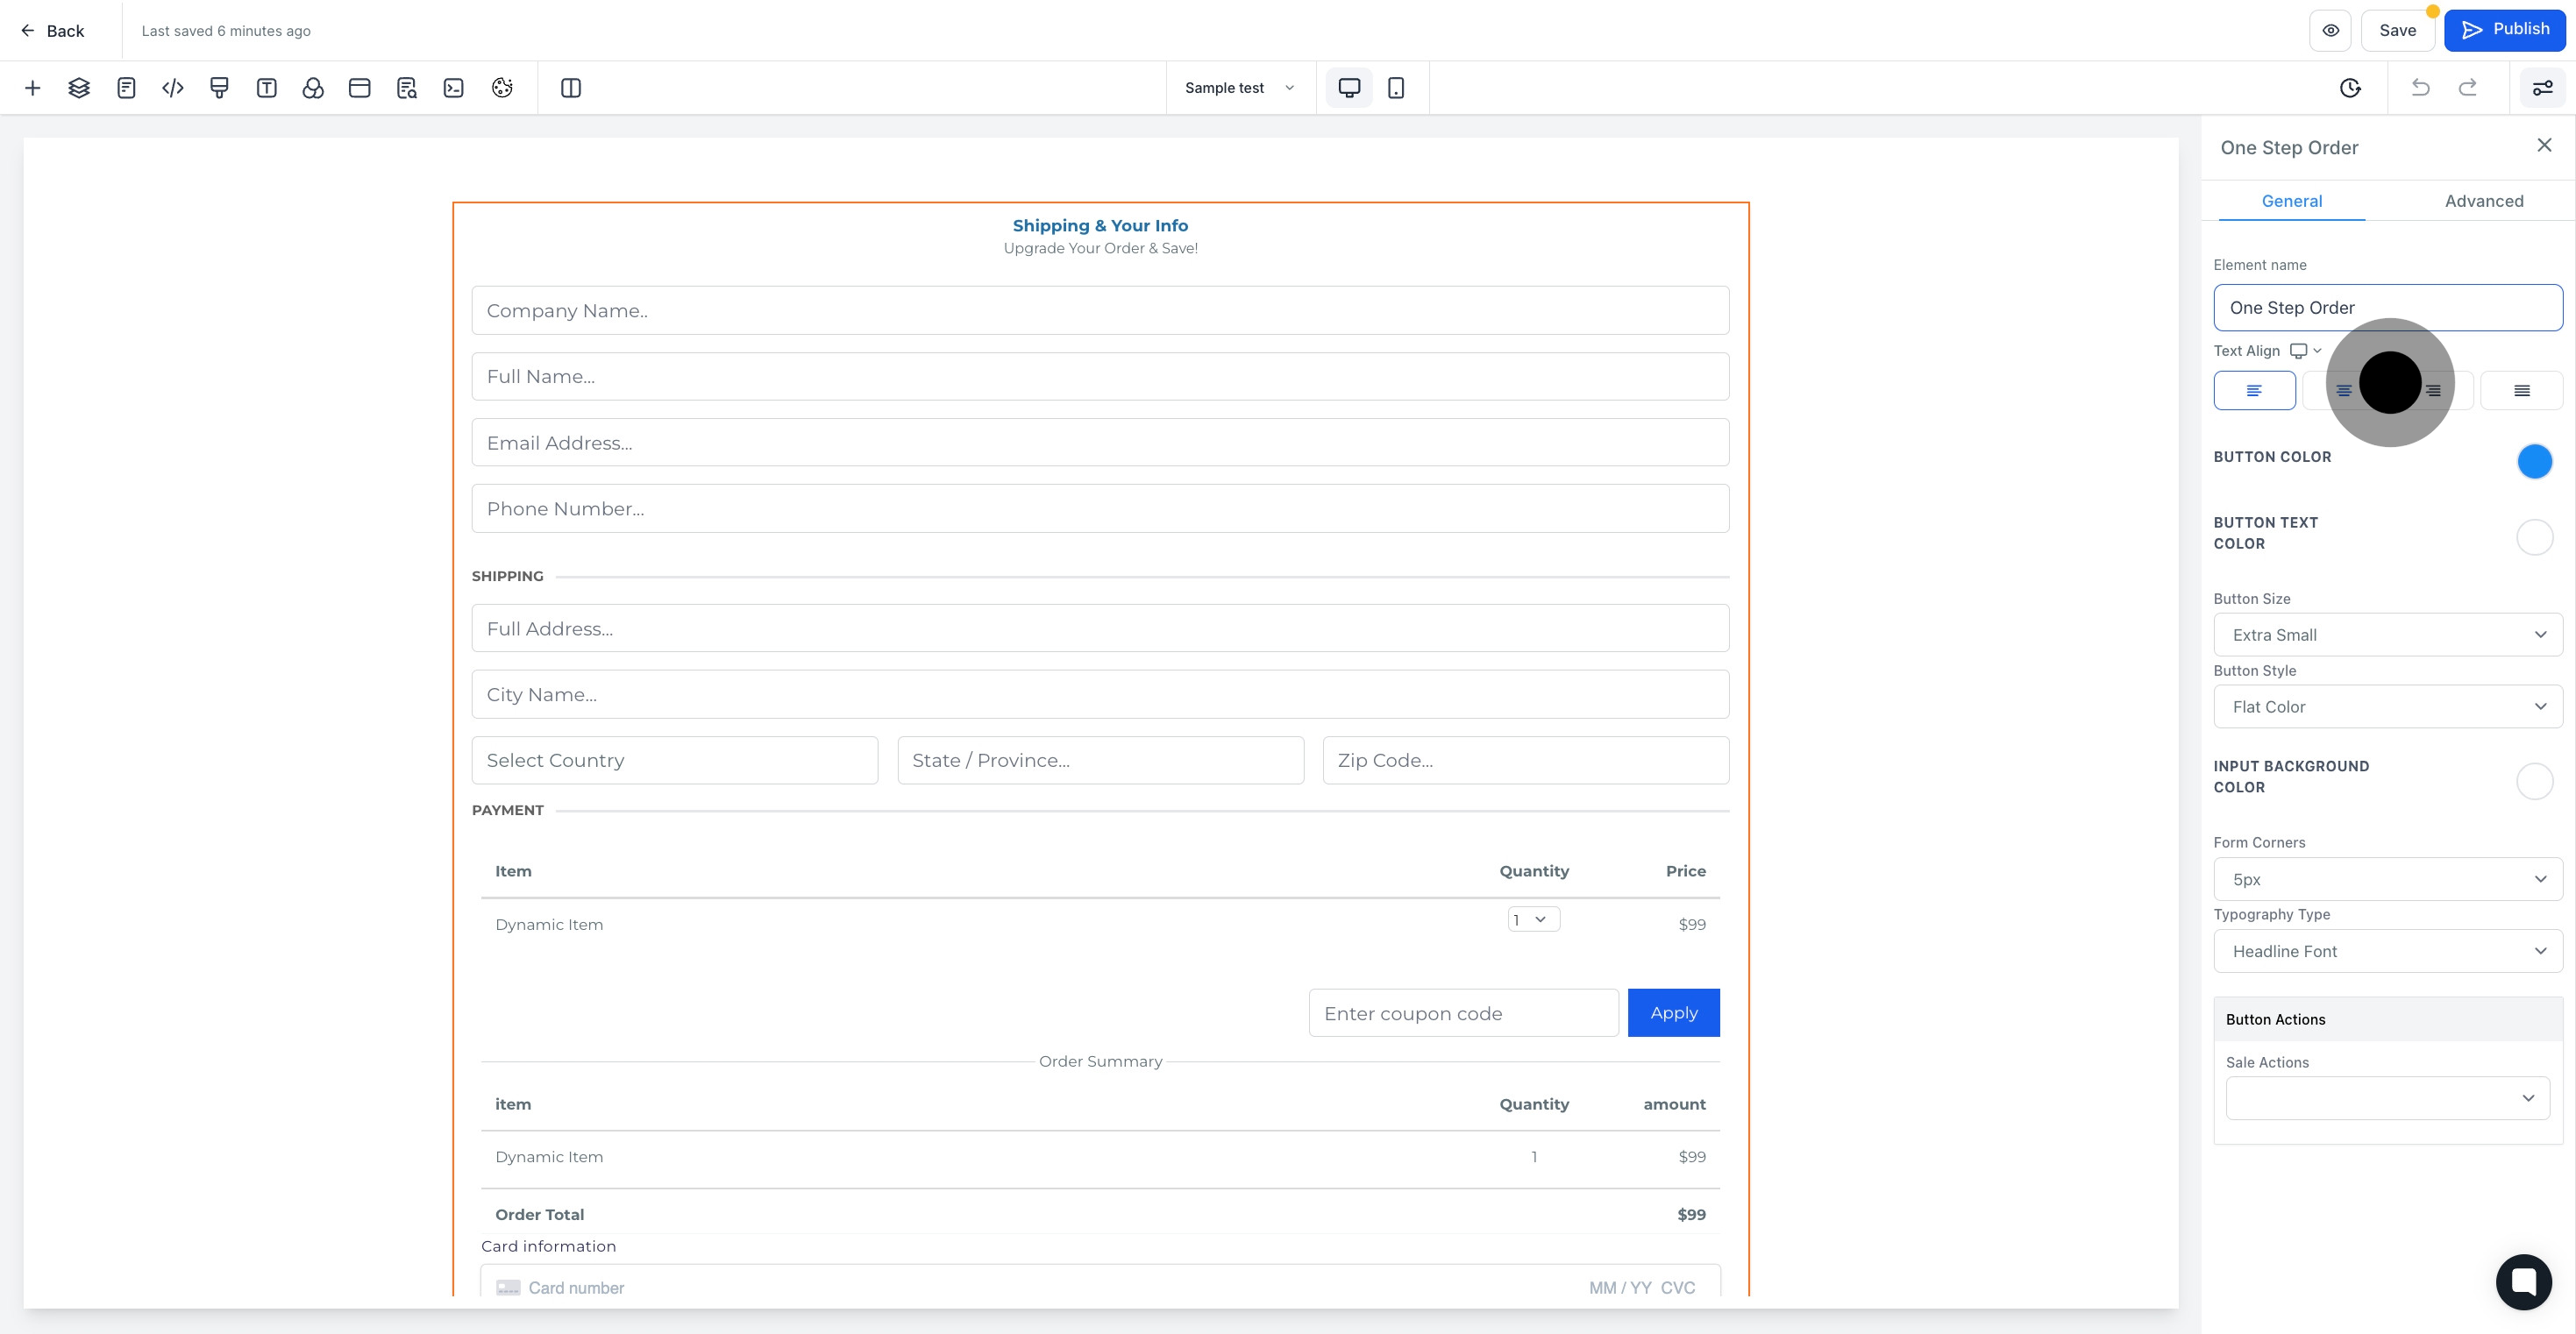Open the custom code brackets icon

point(173,88)
